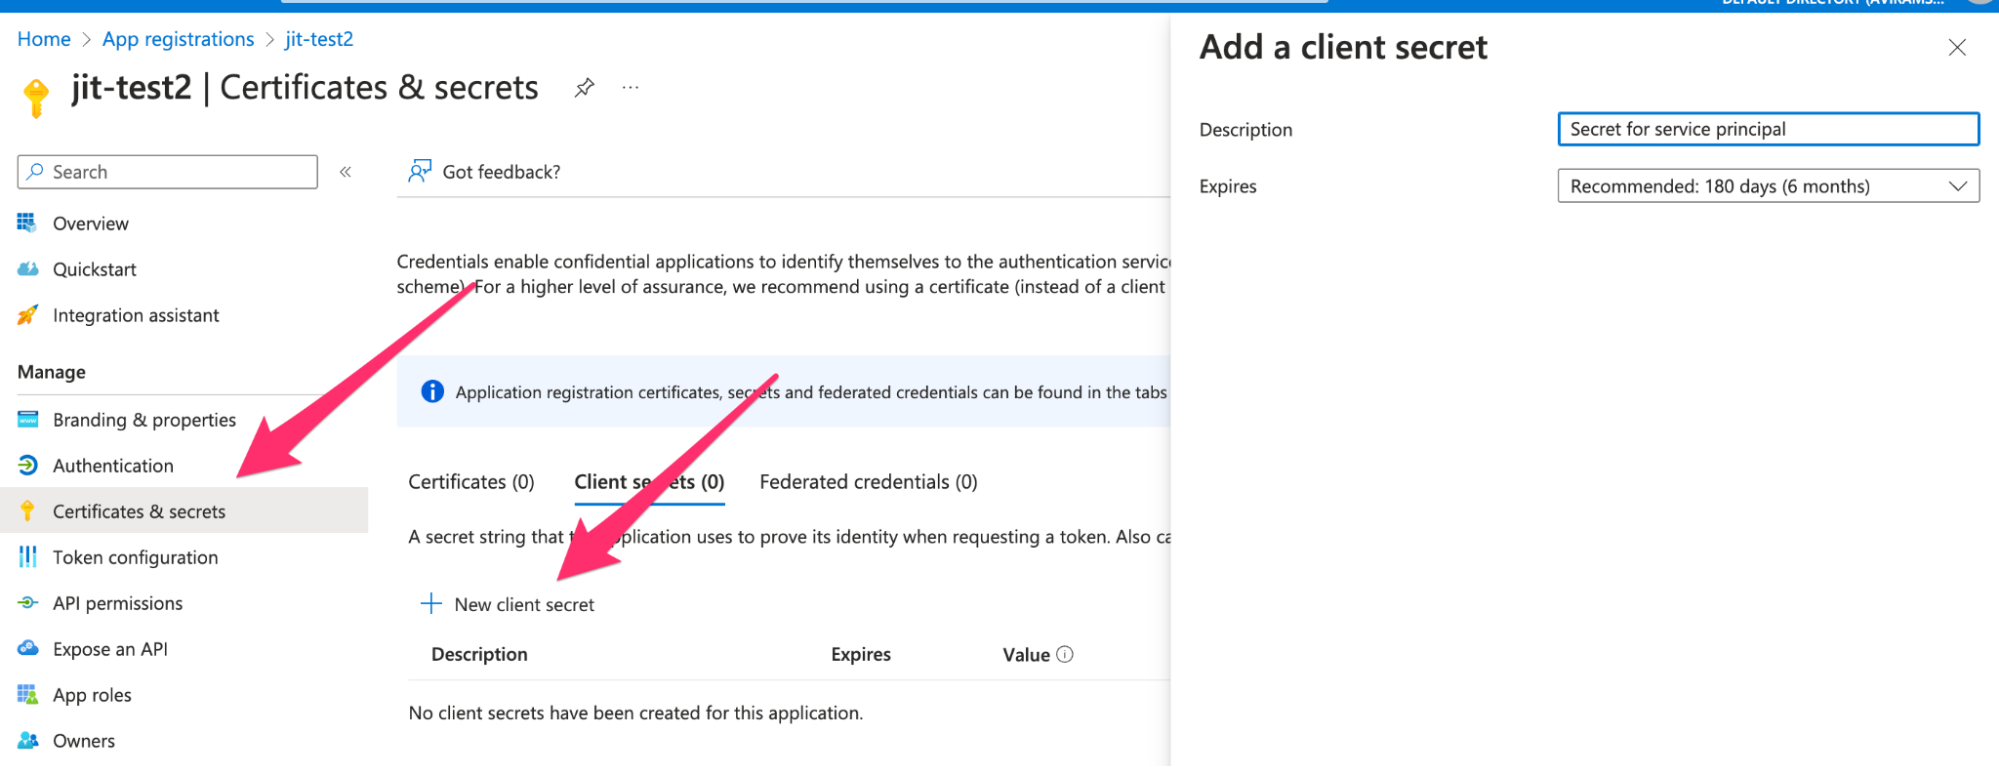Image resolution: width=1999 pixels, height=767 pixels.
Task: Click the Owners people icon
Action: [x=28, y=740]
